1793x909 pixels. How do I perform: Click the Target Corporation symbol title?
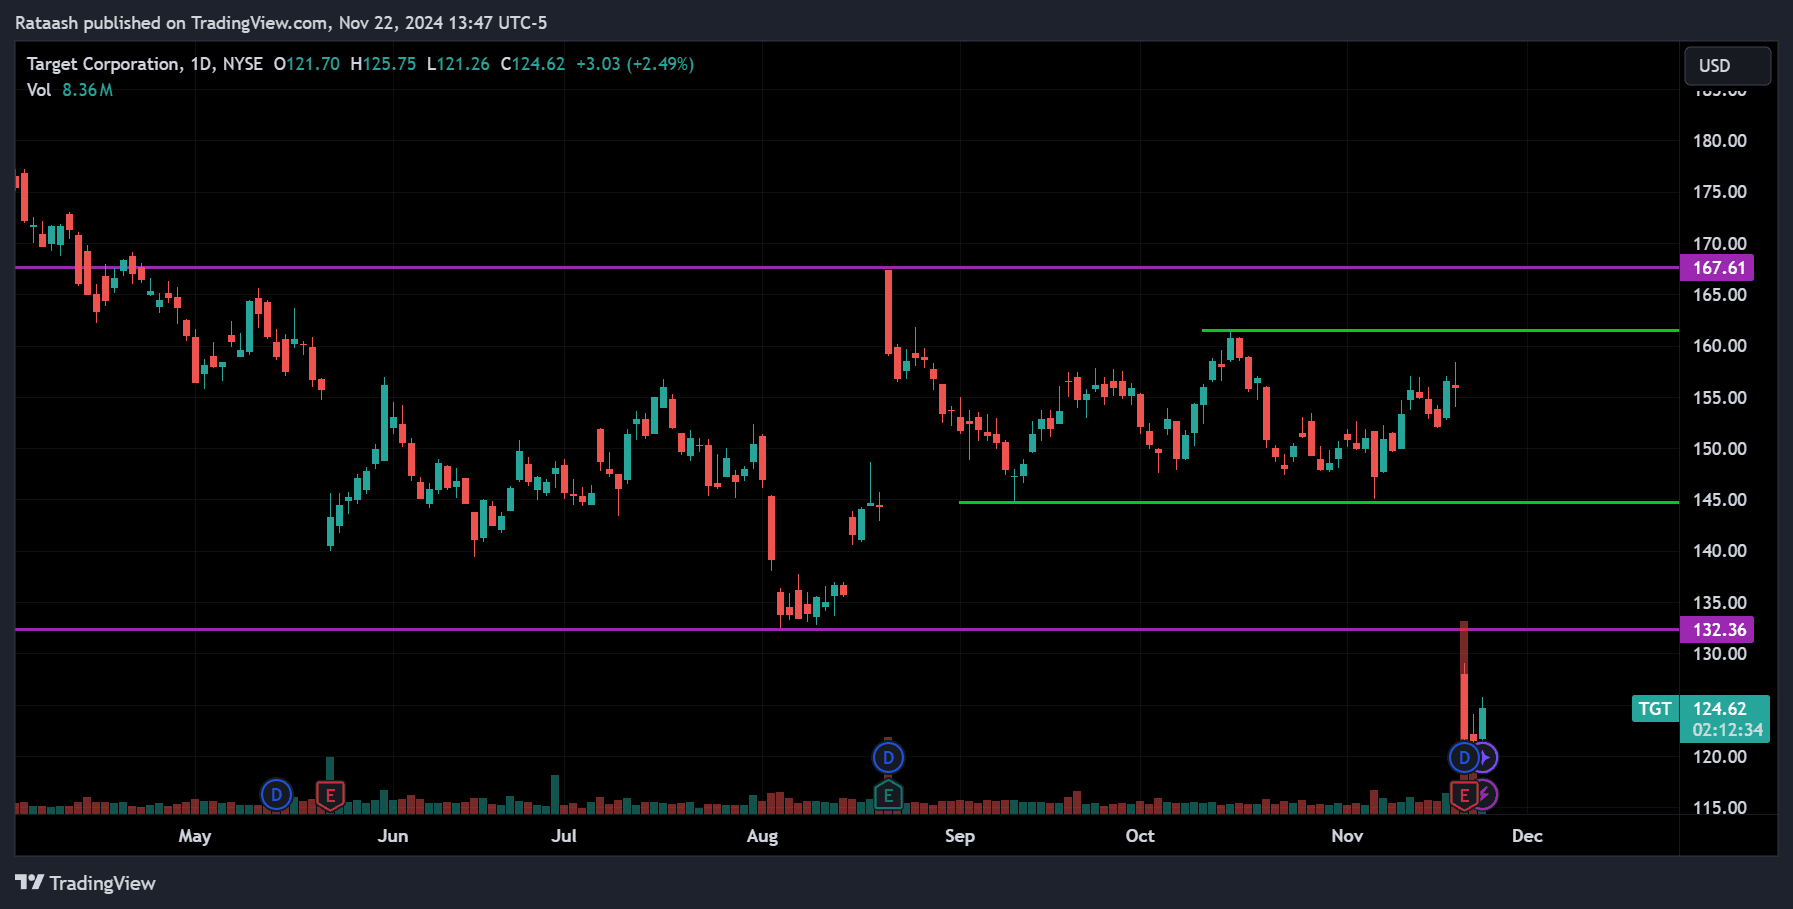point(103,64)
